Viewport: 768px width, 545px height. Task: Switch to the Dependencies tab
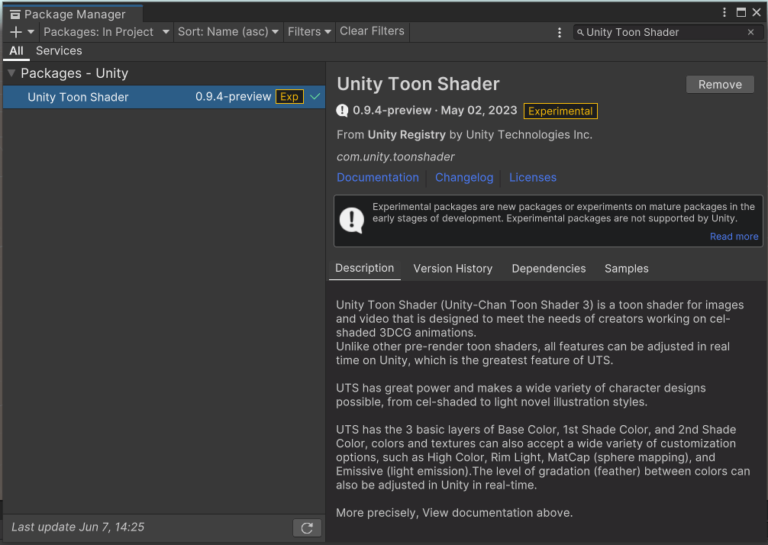point(548,269)
